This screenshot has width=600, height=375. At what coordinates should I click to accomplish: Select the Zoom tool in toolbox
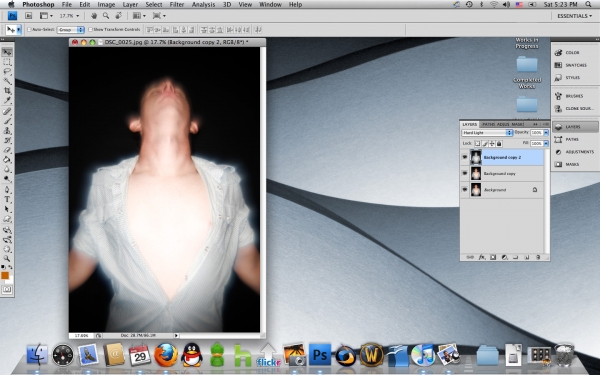click(x=7, y=259)
